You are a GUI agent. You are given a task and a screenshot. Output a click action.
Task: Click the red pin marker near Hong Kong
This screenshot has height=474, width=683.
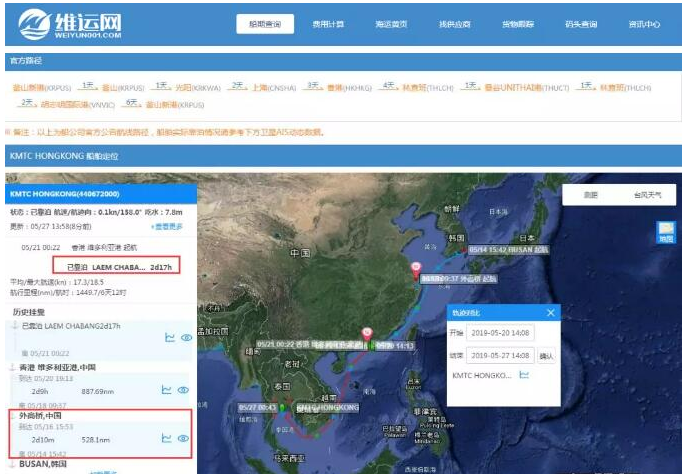pos(367,335)
